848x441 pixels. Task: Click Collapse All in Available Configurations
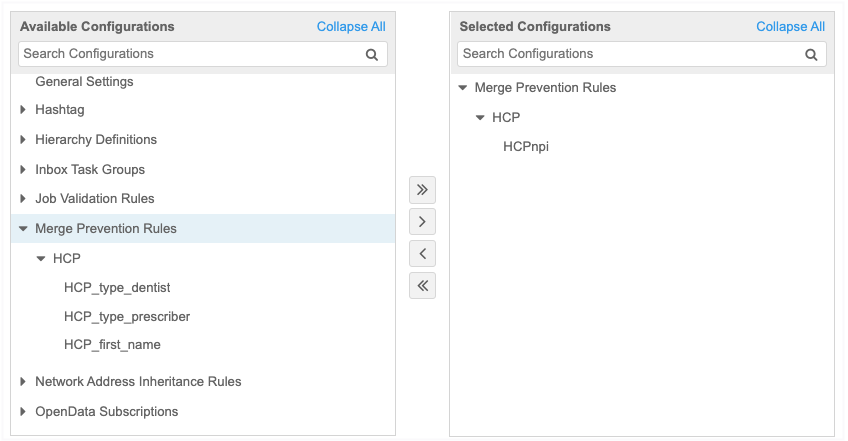(351, 27)
